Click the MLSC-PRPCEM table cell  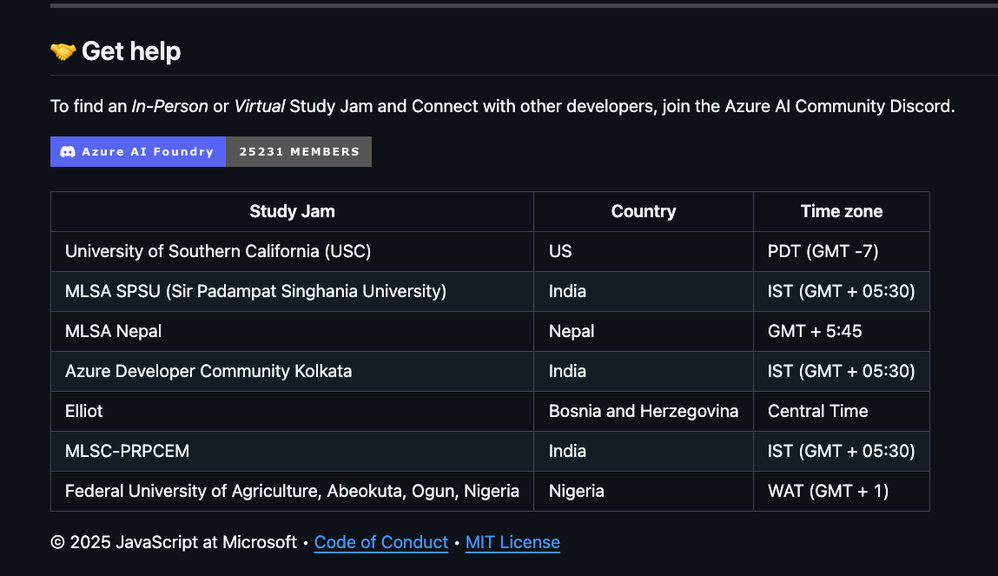point(127,451)
